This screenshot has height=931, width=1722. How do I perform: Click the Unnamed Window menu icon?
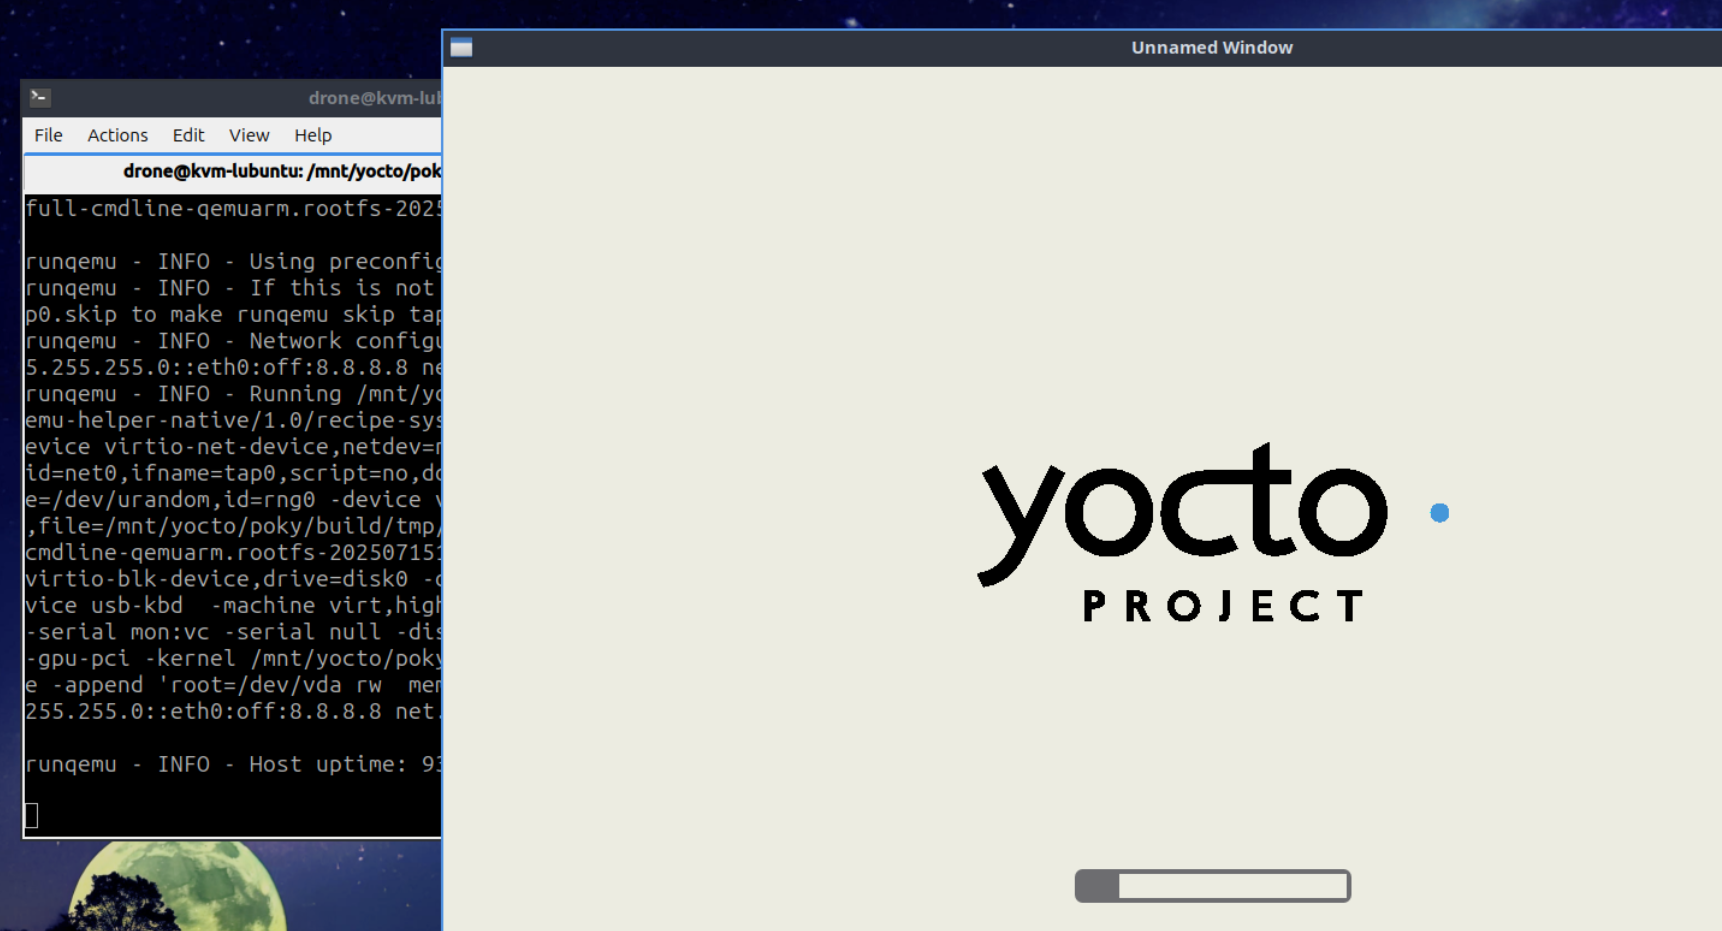pyautogui.click(x=461, y=48)
